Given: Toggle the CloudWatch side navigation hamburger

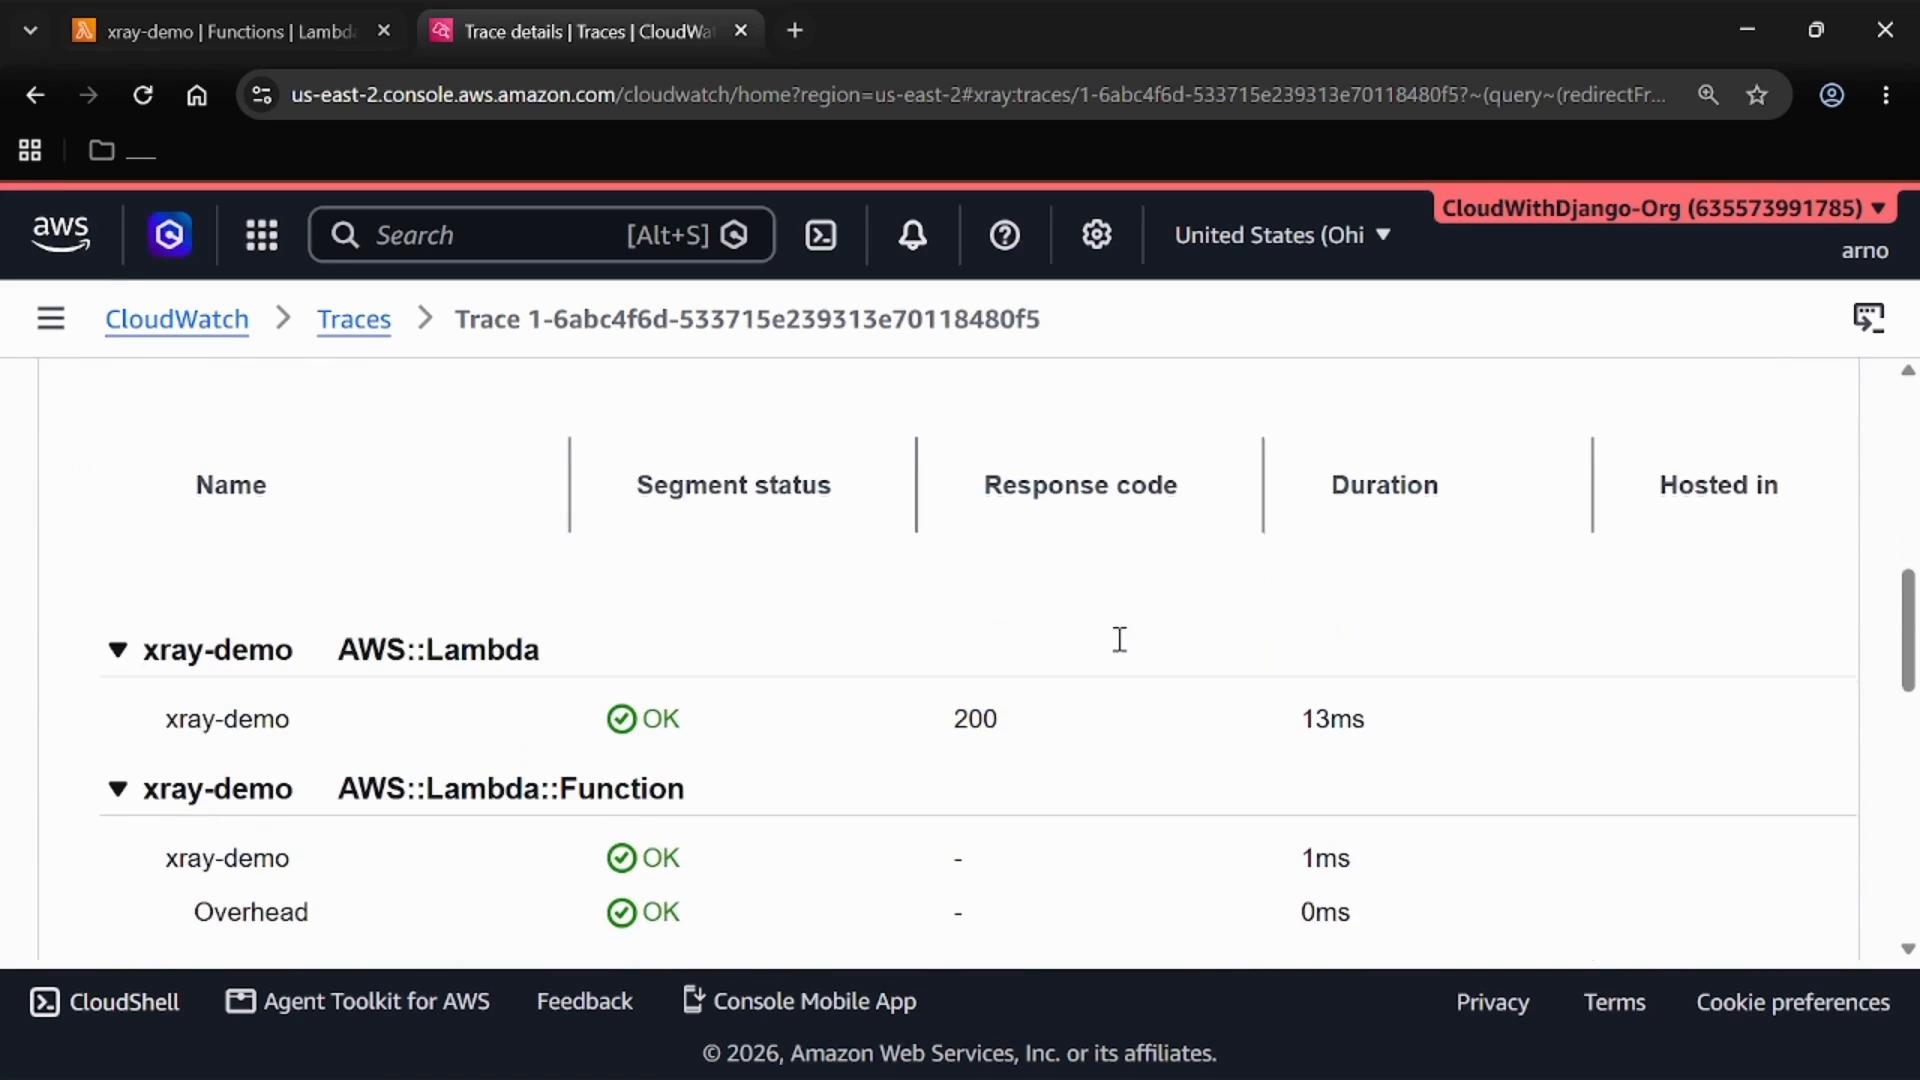Looking at the screenshot, I should click(51, 319).
